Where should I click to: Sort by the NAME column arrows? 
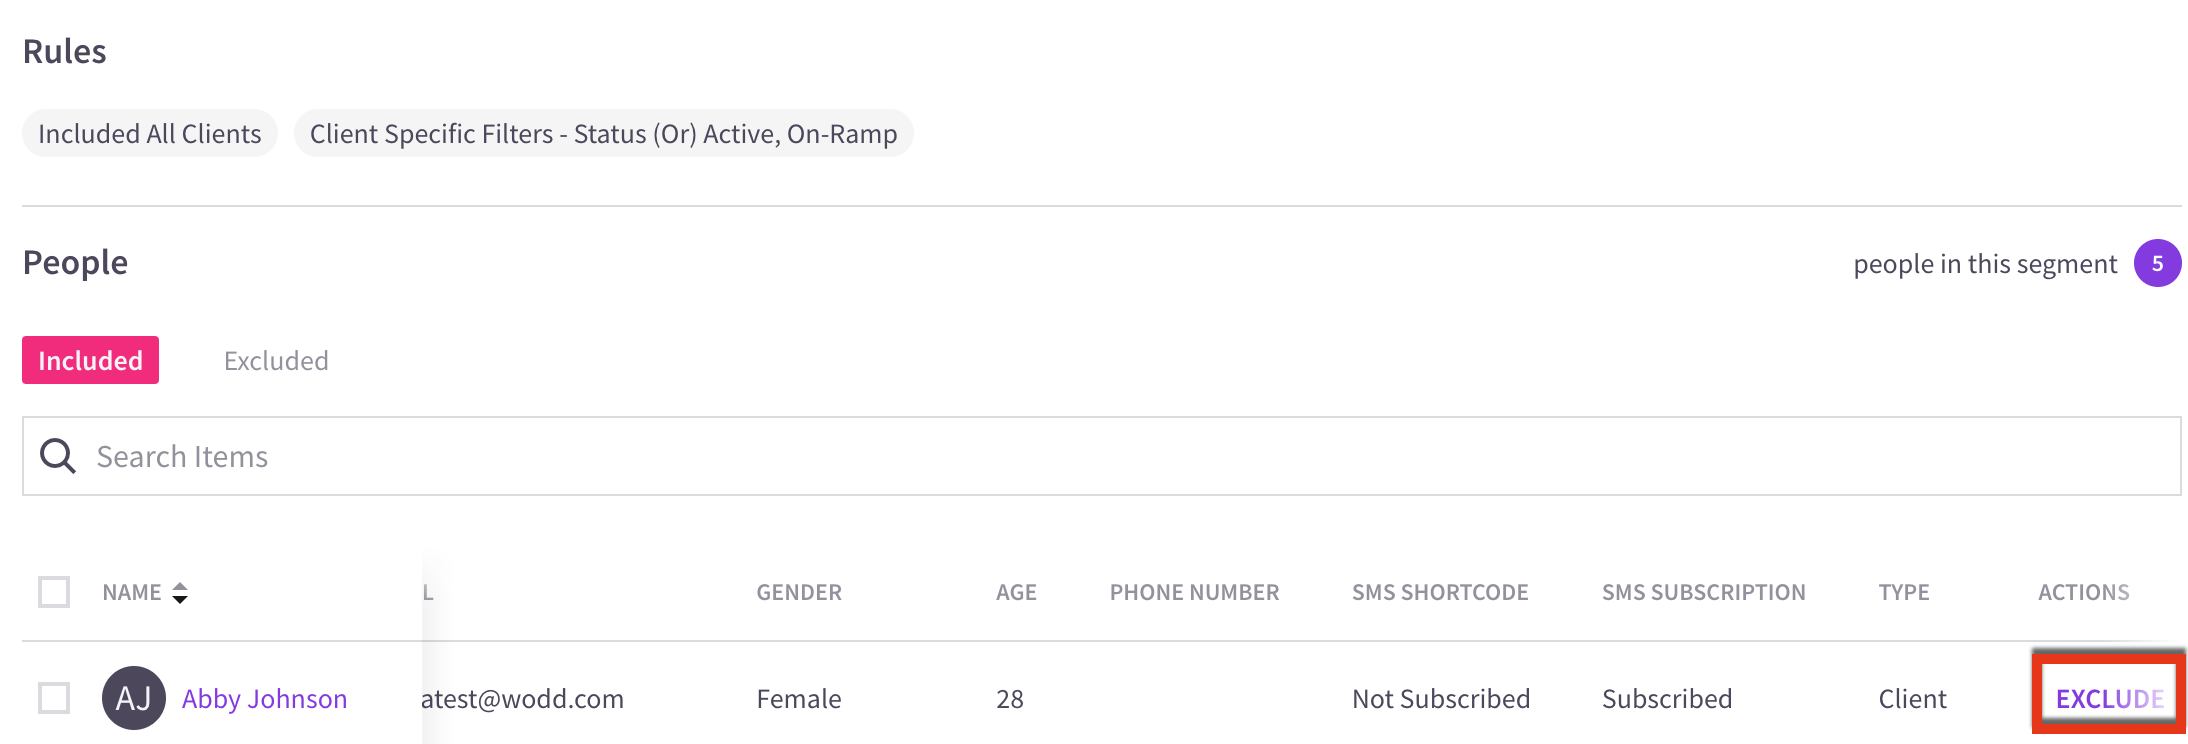coord(180,593)
